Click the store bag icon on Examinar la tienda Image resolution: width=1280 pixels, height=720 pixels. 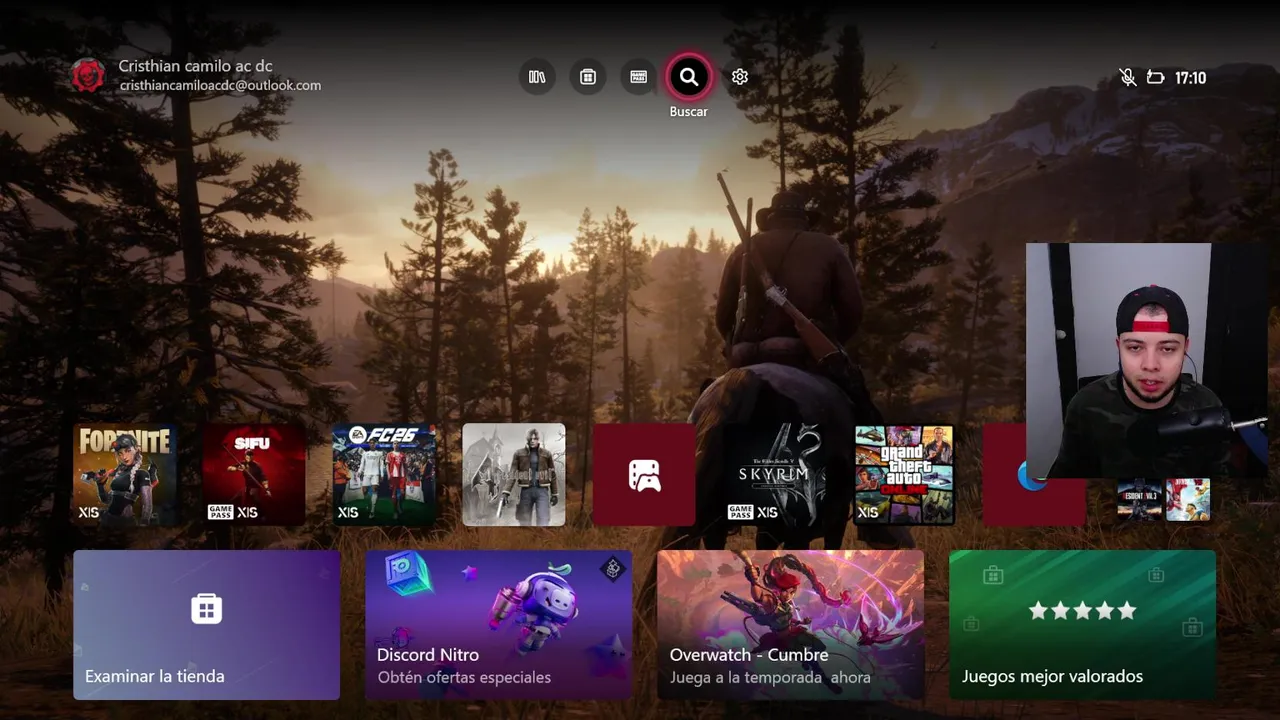click(x=207, y=608)
